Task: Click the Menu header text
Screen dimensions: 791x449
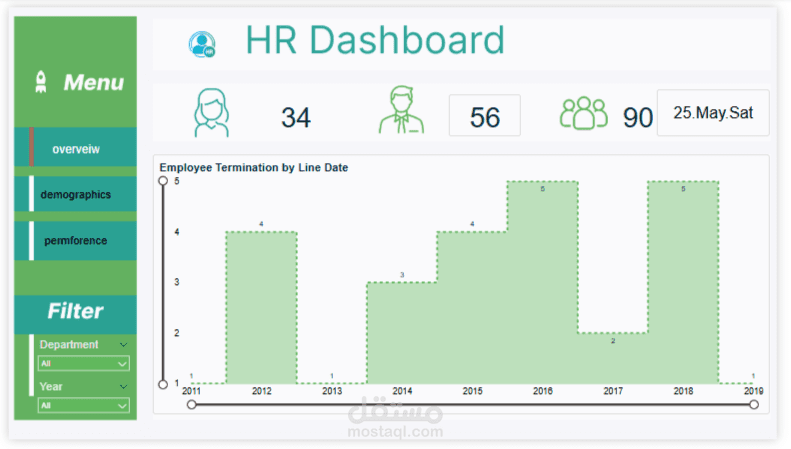Action: click(94, 82)
